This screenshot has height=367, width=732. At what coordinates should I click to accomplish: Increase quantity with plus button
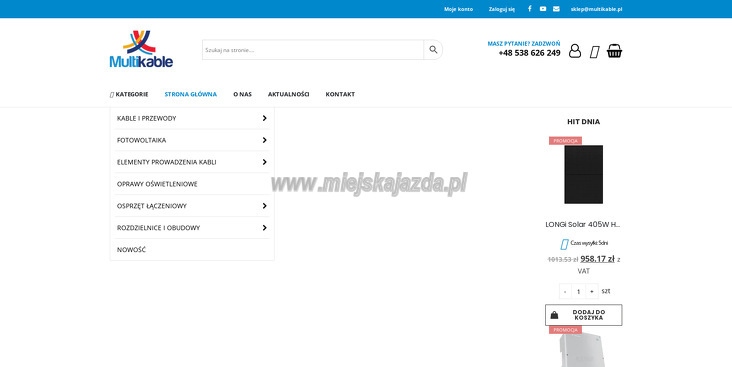[591, 291]
